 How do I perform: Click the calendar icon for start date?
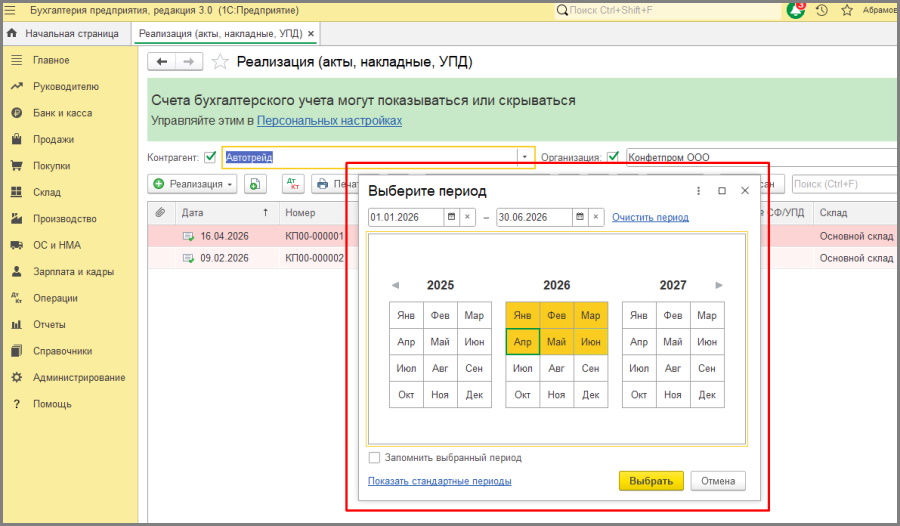(451, 217)
